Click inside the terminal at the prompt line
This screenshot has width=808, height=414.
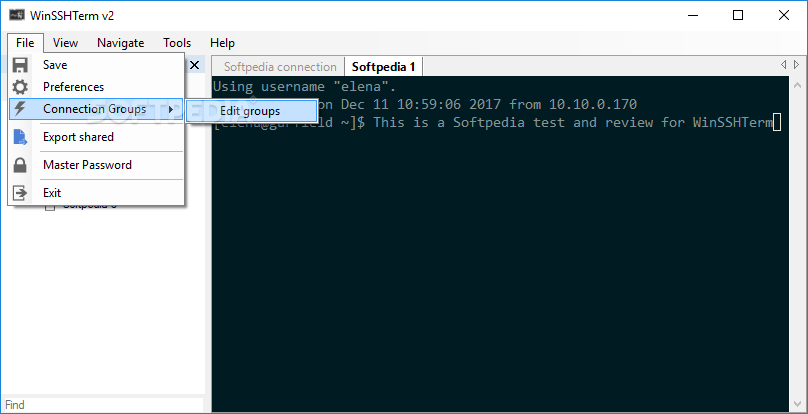pos(497,122)
